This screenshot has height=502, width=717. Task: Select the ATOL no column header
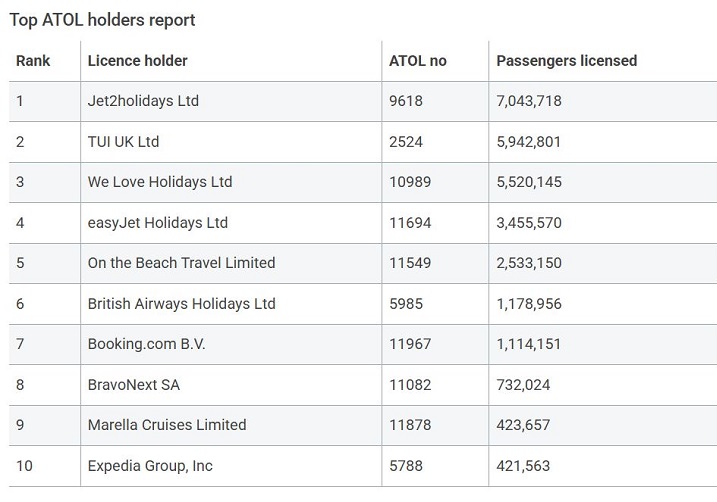(417, 61)
